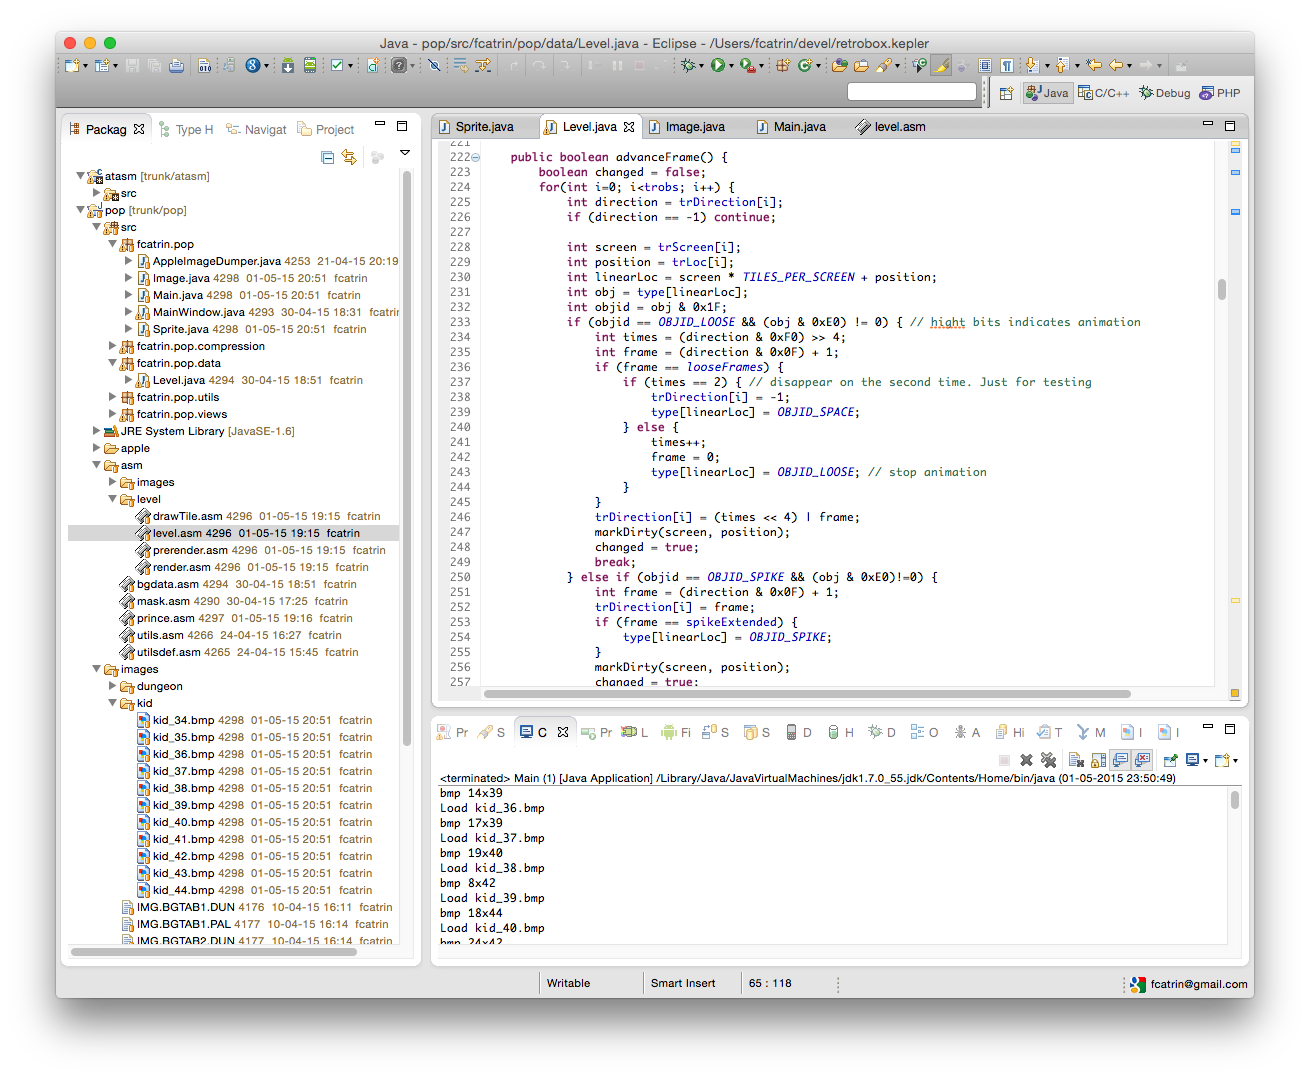Toggle Show Whitespace Characters pilcrow button
Image resolution: width=1310 pixels, height=1078 pixels.
[x=1007, y=66]
